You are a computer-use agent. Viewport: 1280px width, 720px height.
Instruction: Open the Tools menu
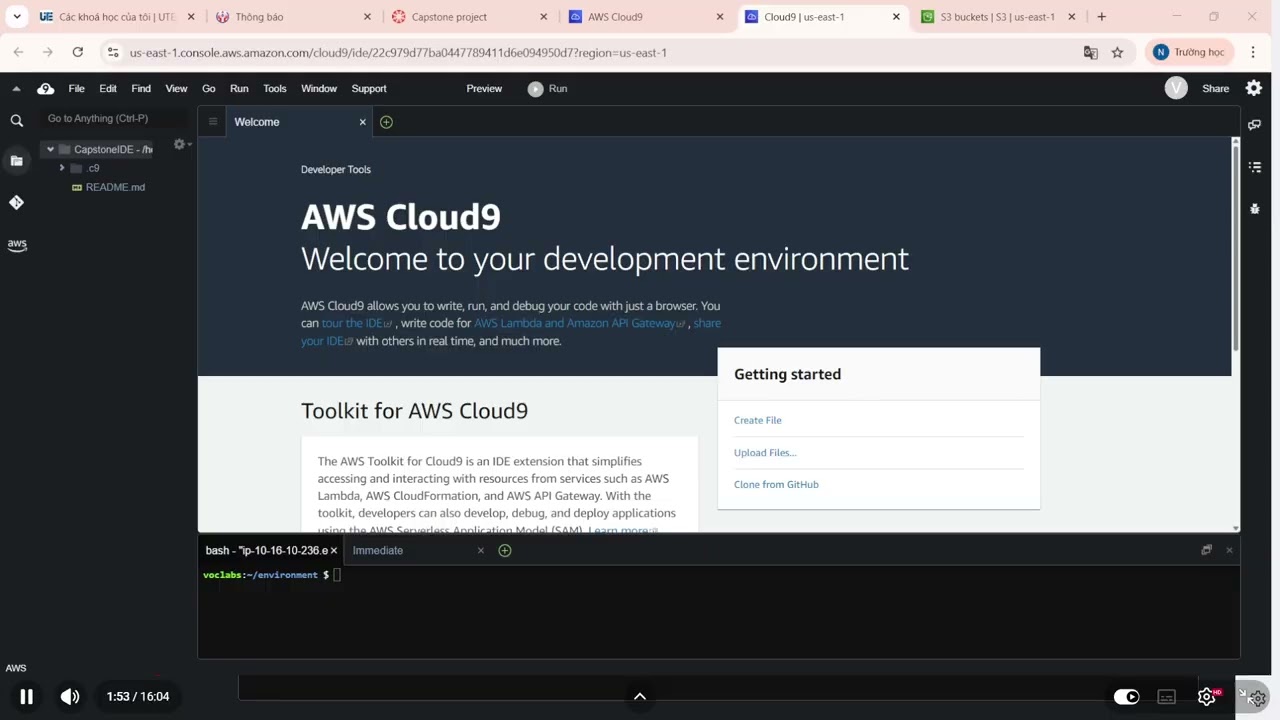click(275, 89)
